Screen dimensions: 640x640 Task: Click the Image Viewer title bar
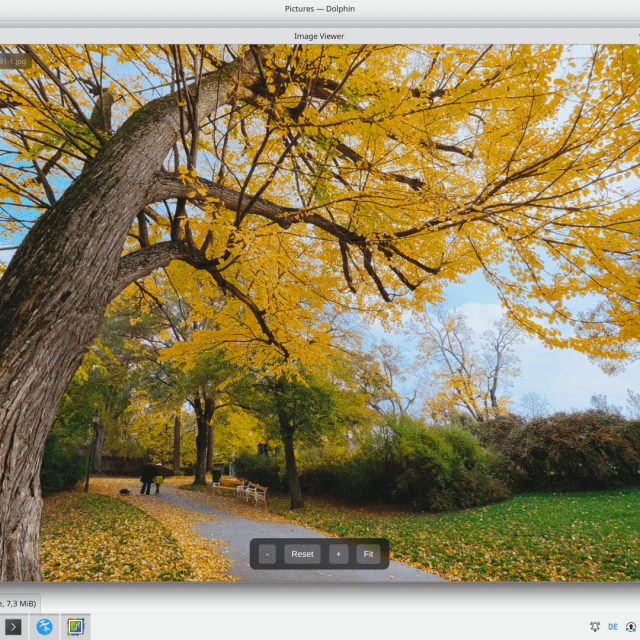coord(319,36)
